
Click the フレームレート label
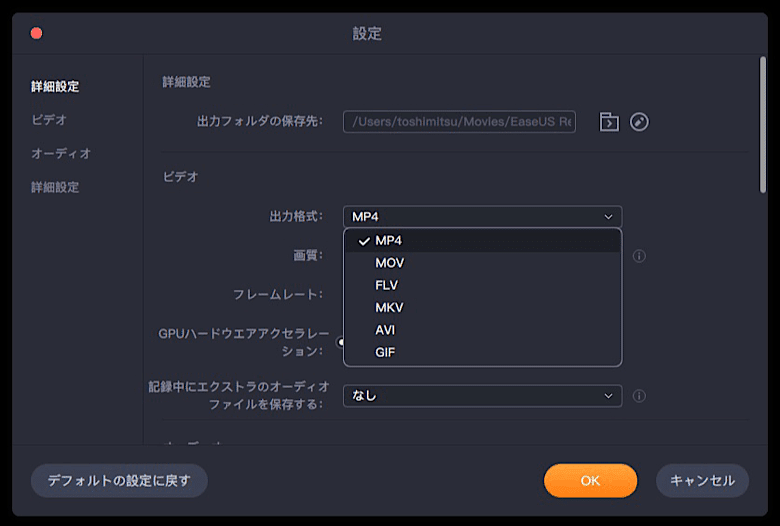[x=278, y=295]
